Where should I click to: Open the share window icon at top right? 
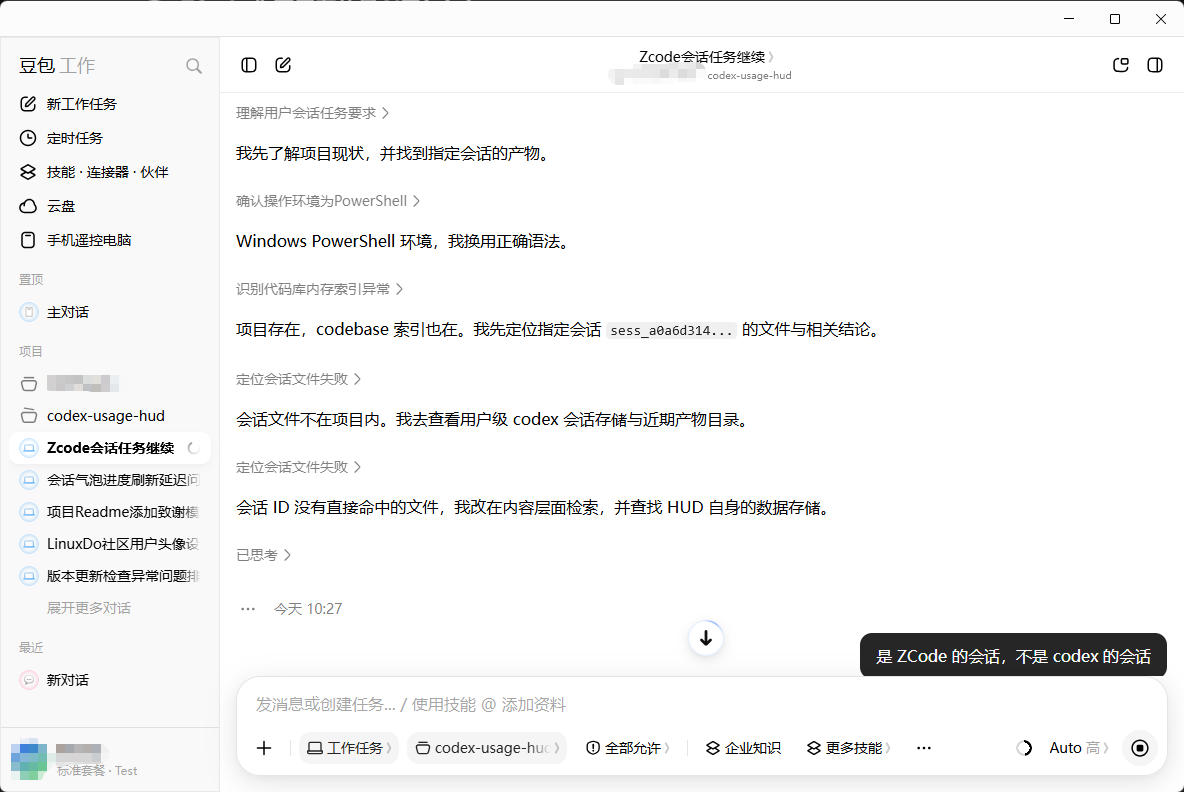[x=1121, y=65]
